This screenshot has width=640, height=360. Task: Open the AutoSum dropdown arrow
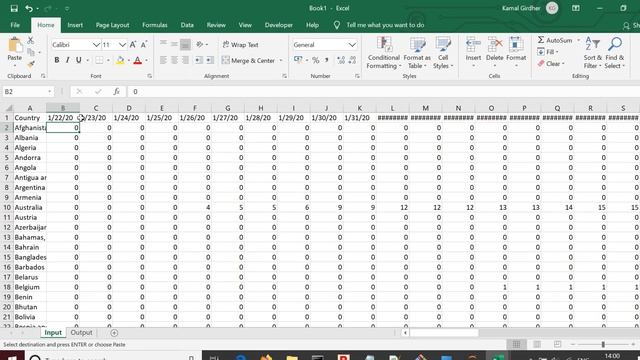578,40
